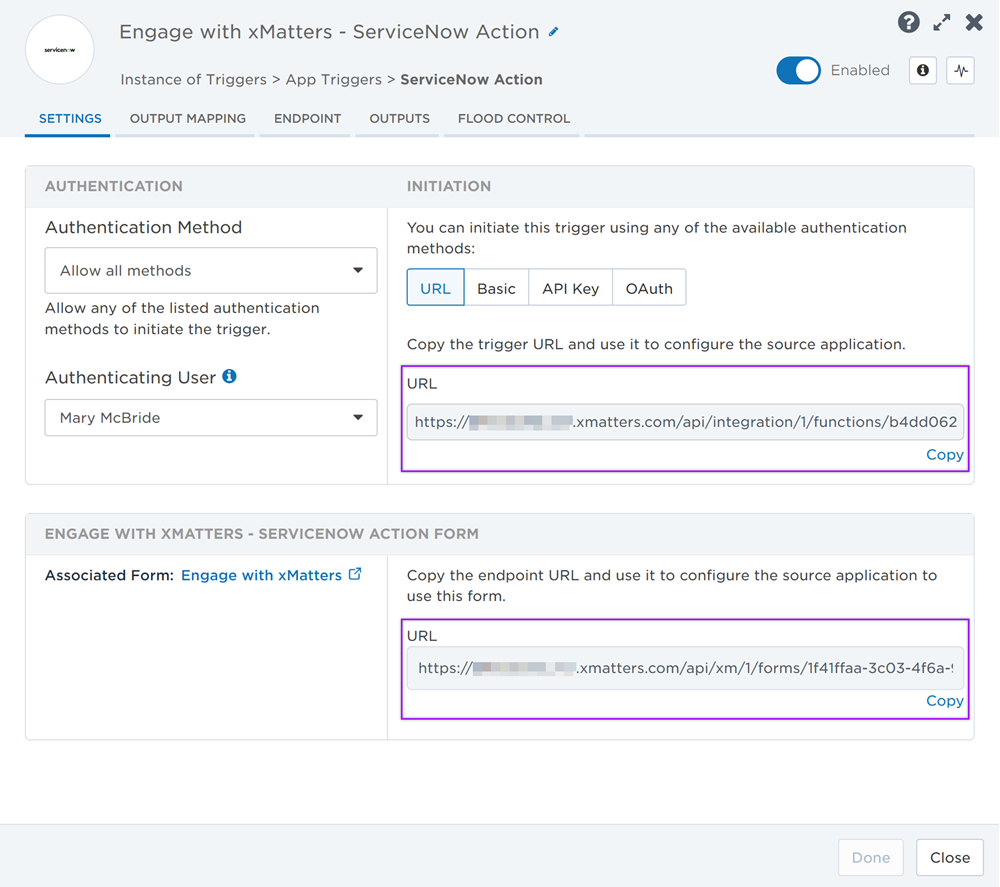This screenshot has width=1000, height=887.
Task: Click the dialog title text
Action: [329, 32]
